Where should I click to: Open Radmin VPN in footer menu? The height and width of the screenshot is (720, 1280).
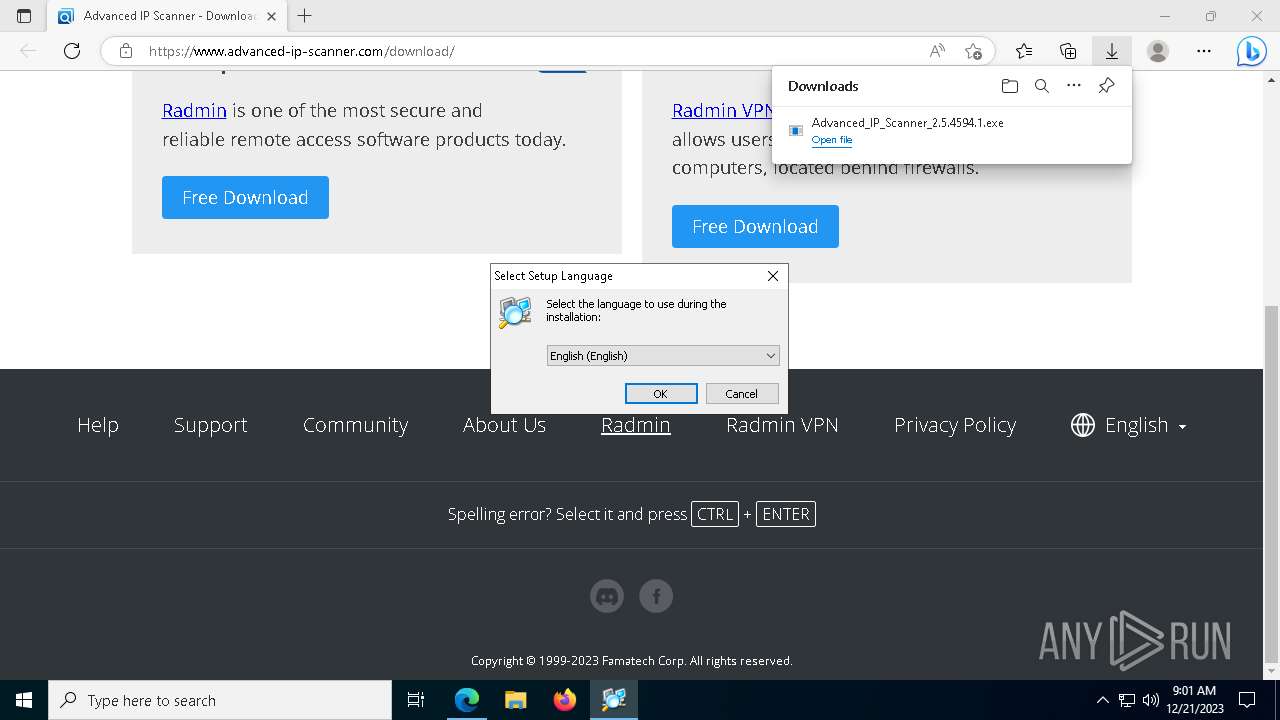(x=782, y=425)
